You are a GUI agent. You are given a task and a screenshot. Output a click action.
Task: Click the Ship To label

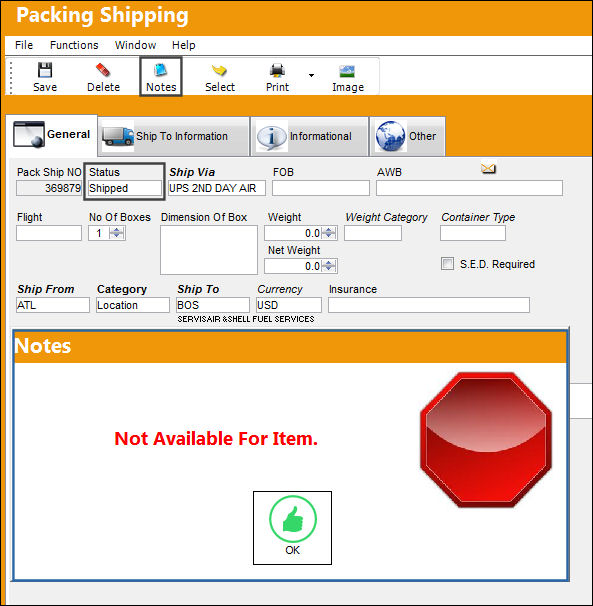[198, 289]
